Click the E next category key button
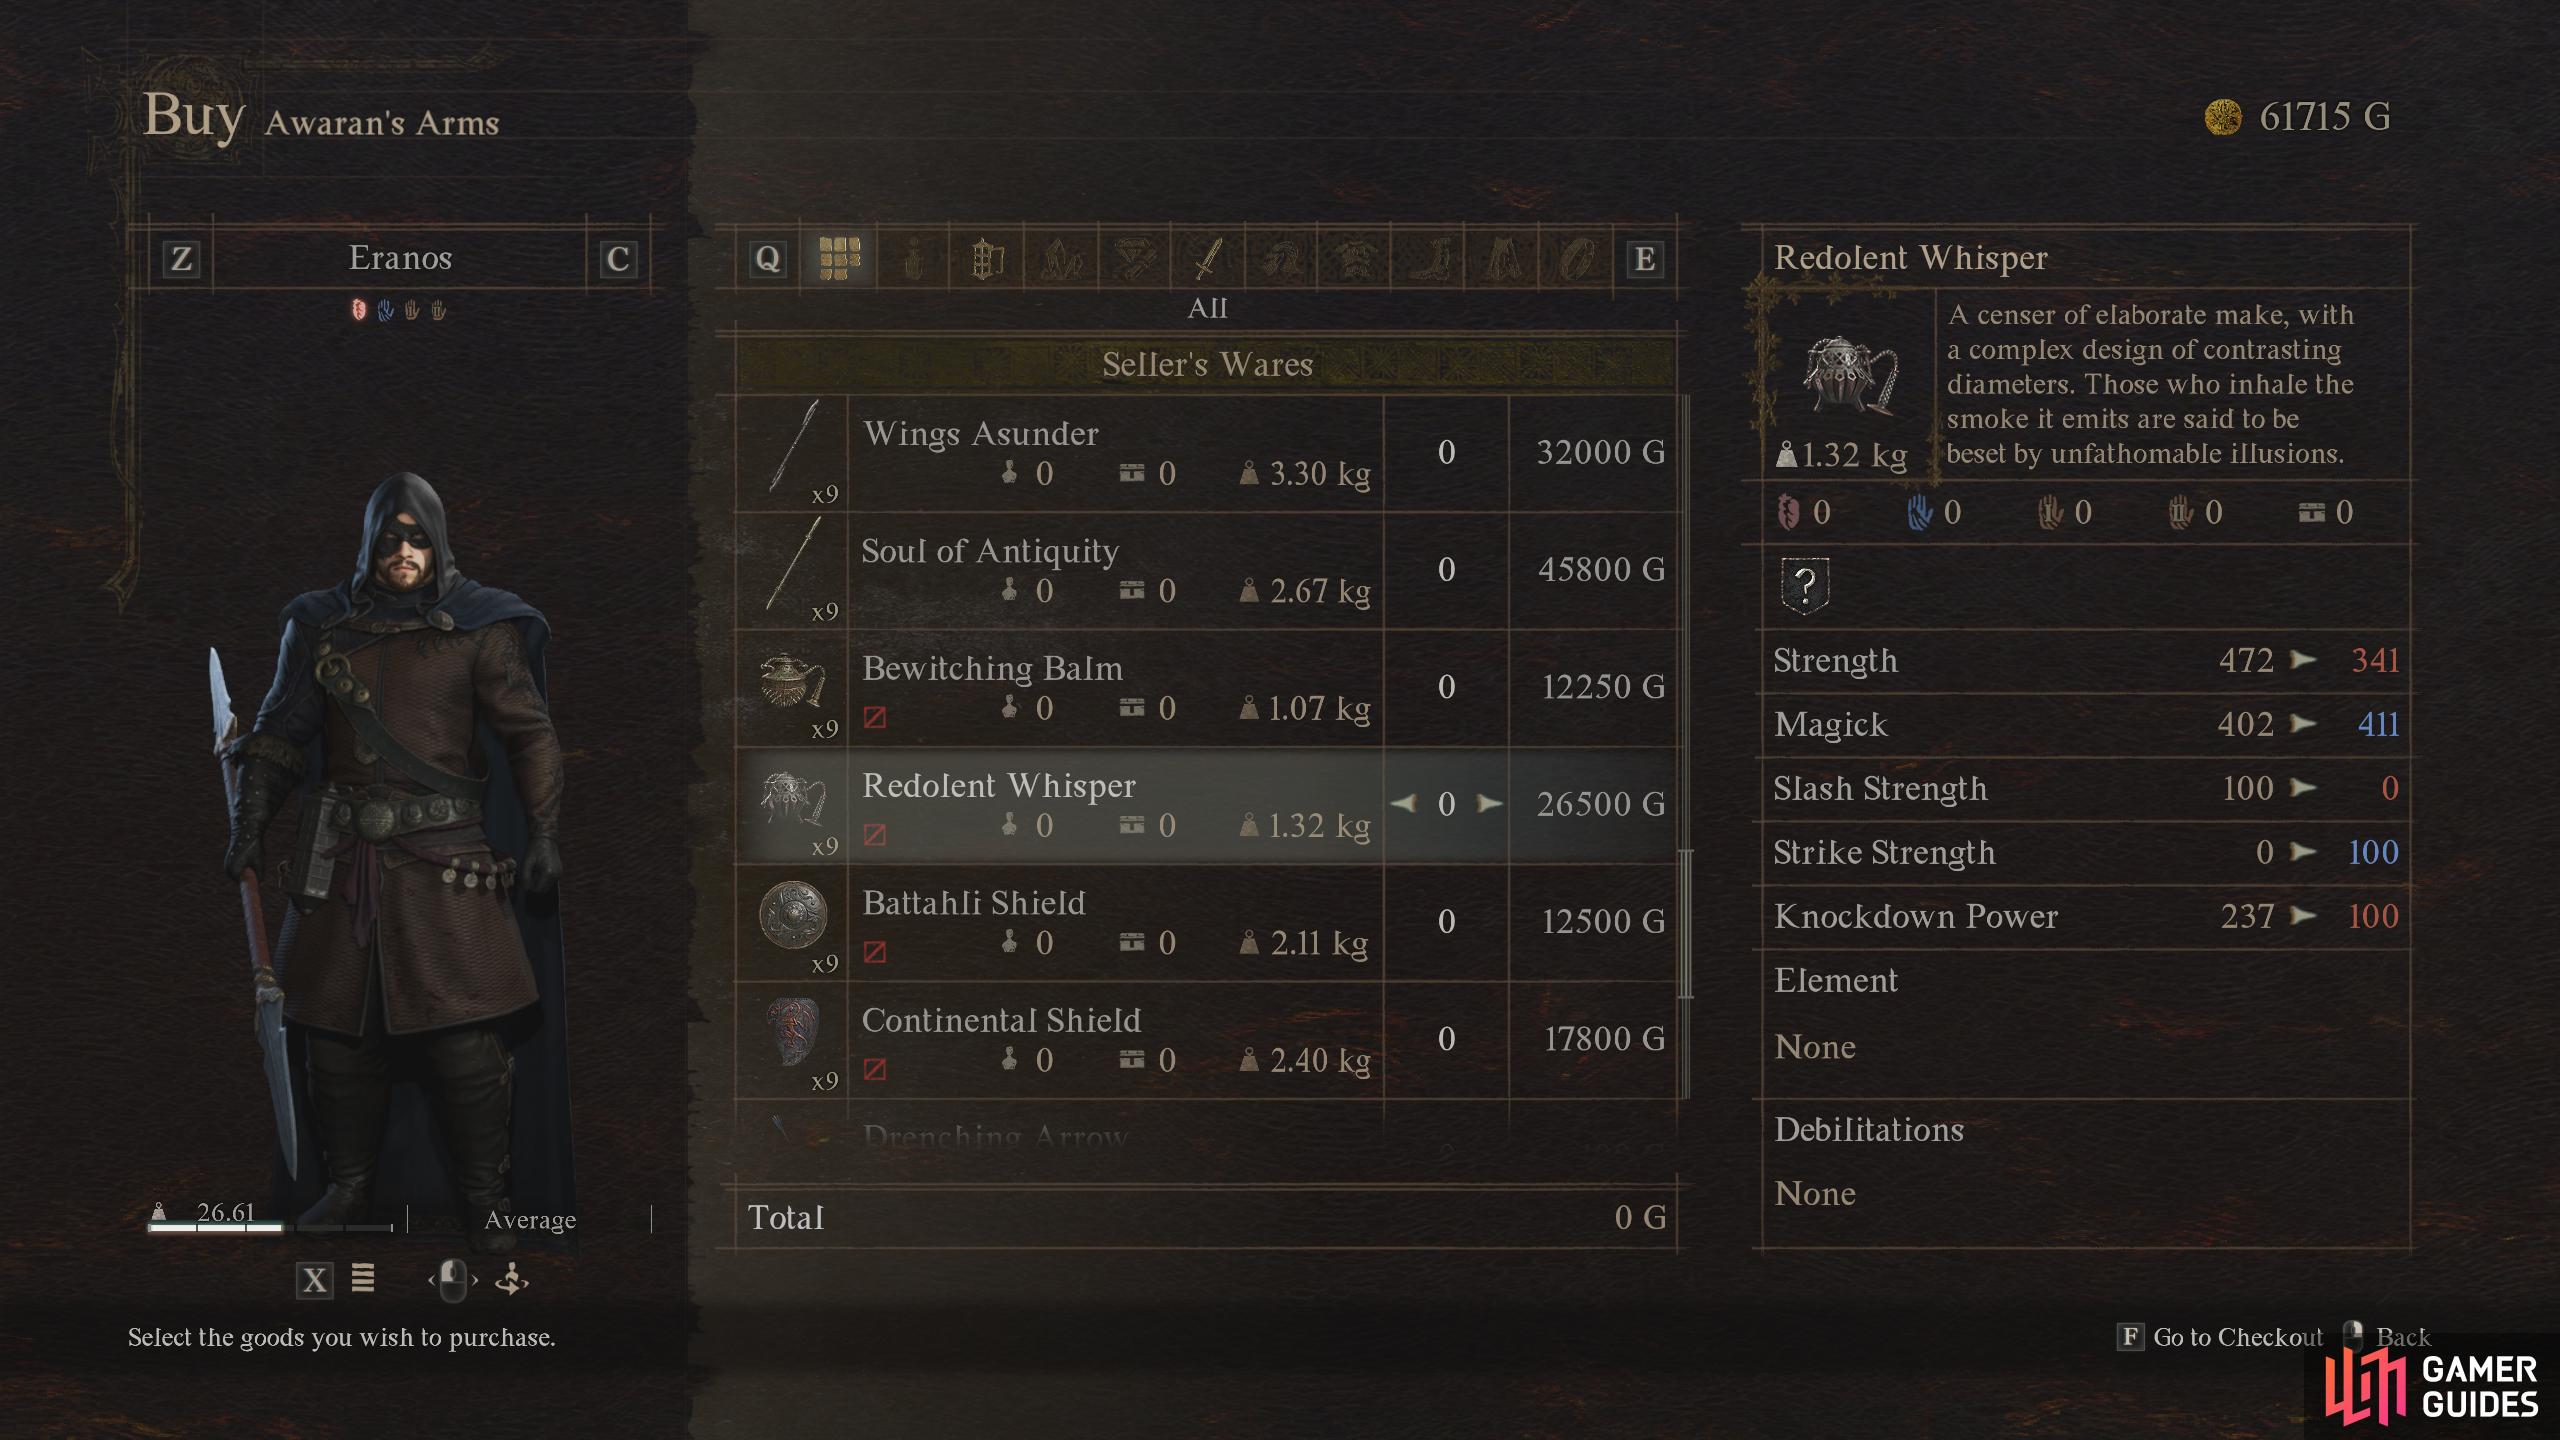 (1644, 259)
